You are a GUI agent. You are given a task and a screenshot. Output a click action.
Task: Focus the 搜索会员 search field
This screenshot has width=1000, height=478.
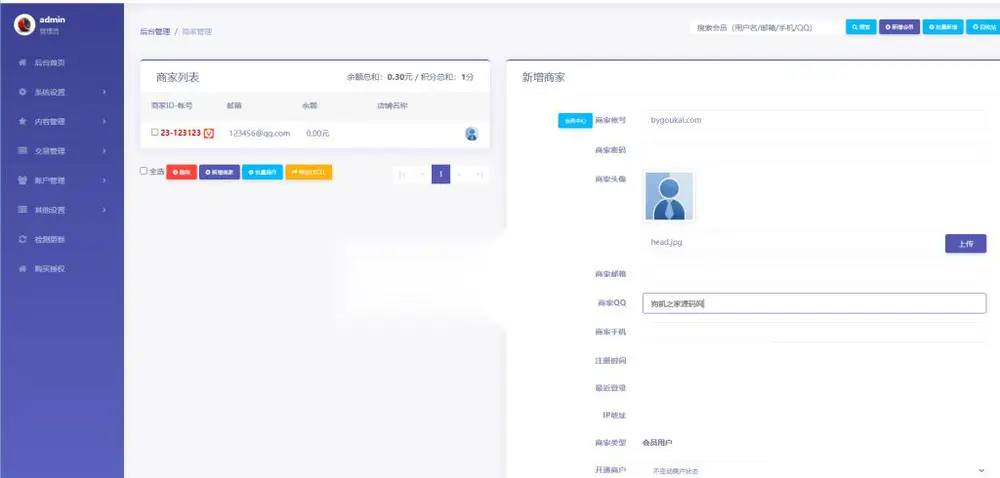(765, 27)
